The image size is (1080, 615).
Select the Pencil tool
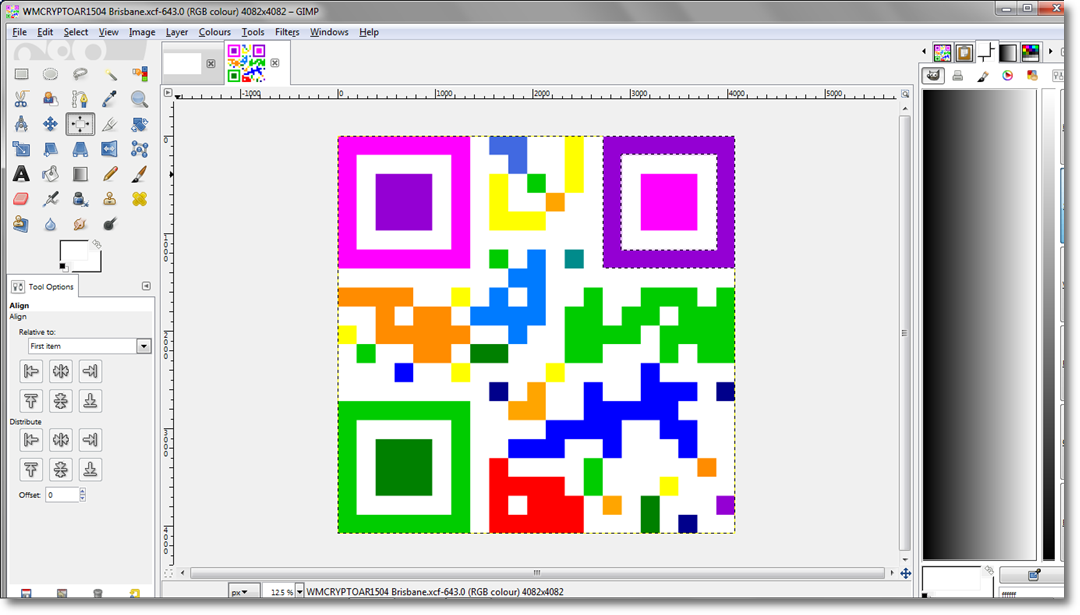point(110,174)
